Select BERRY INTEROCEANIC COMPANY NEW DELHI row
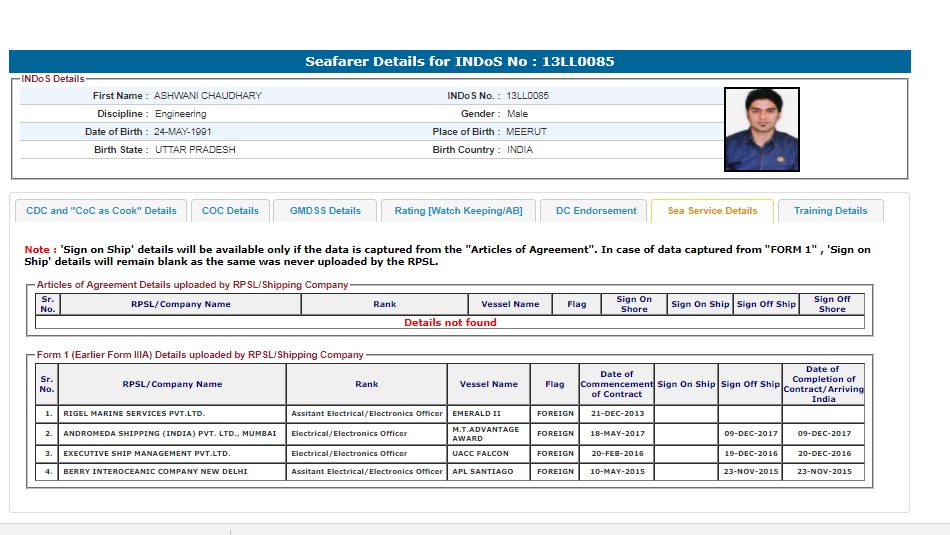 click(x=155, y=471)
